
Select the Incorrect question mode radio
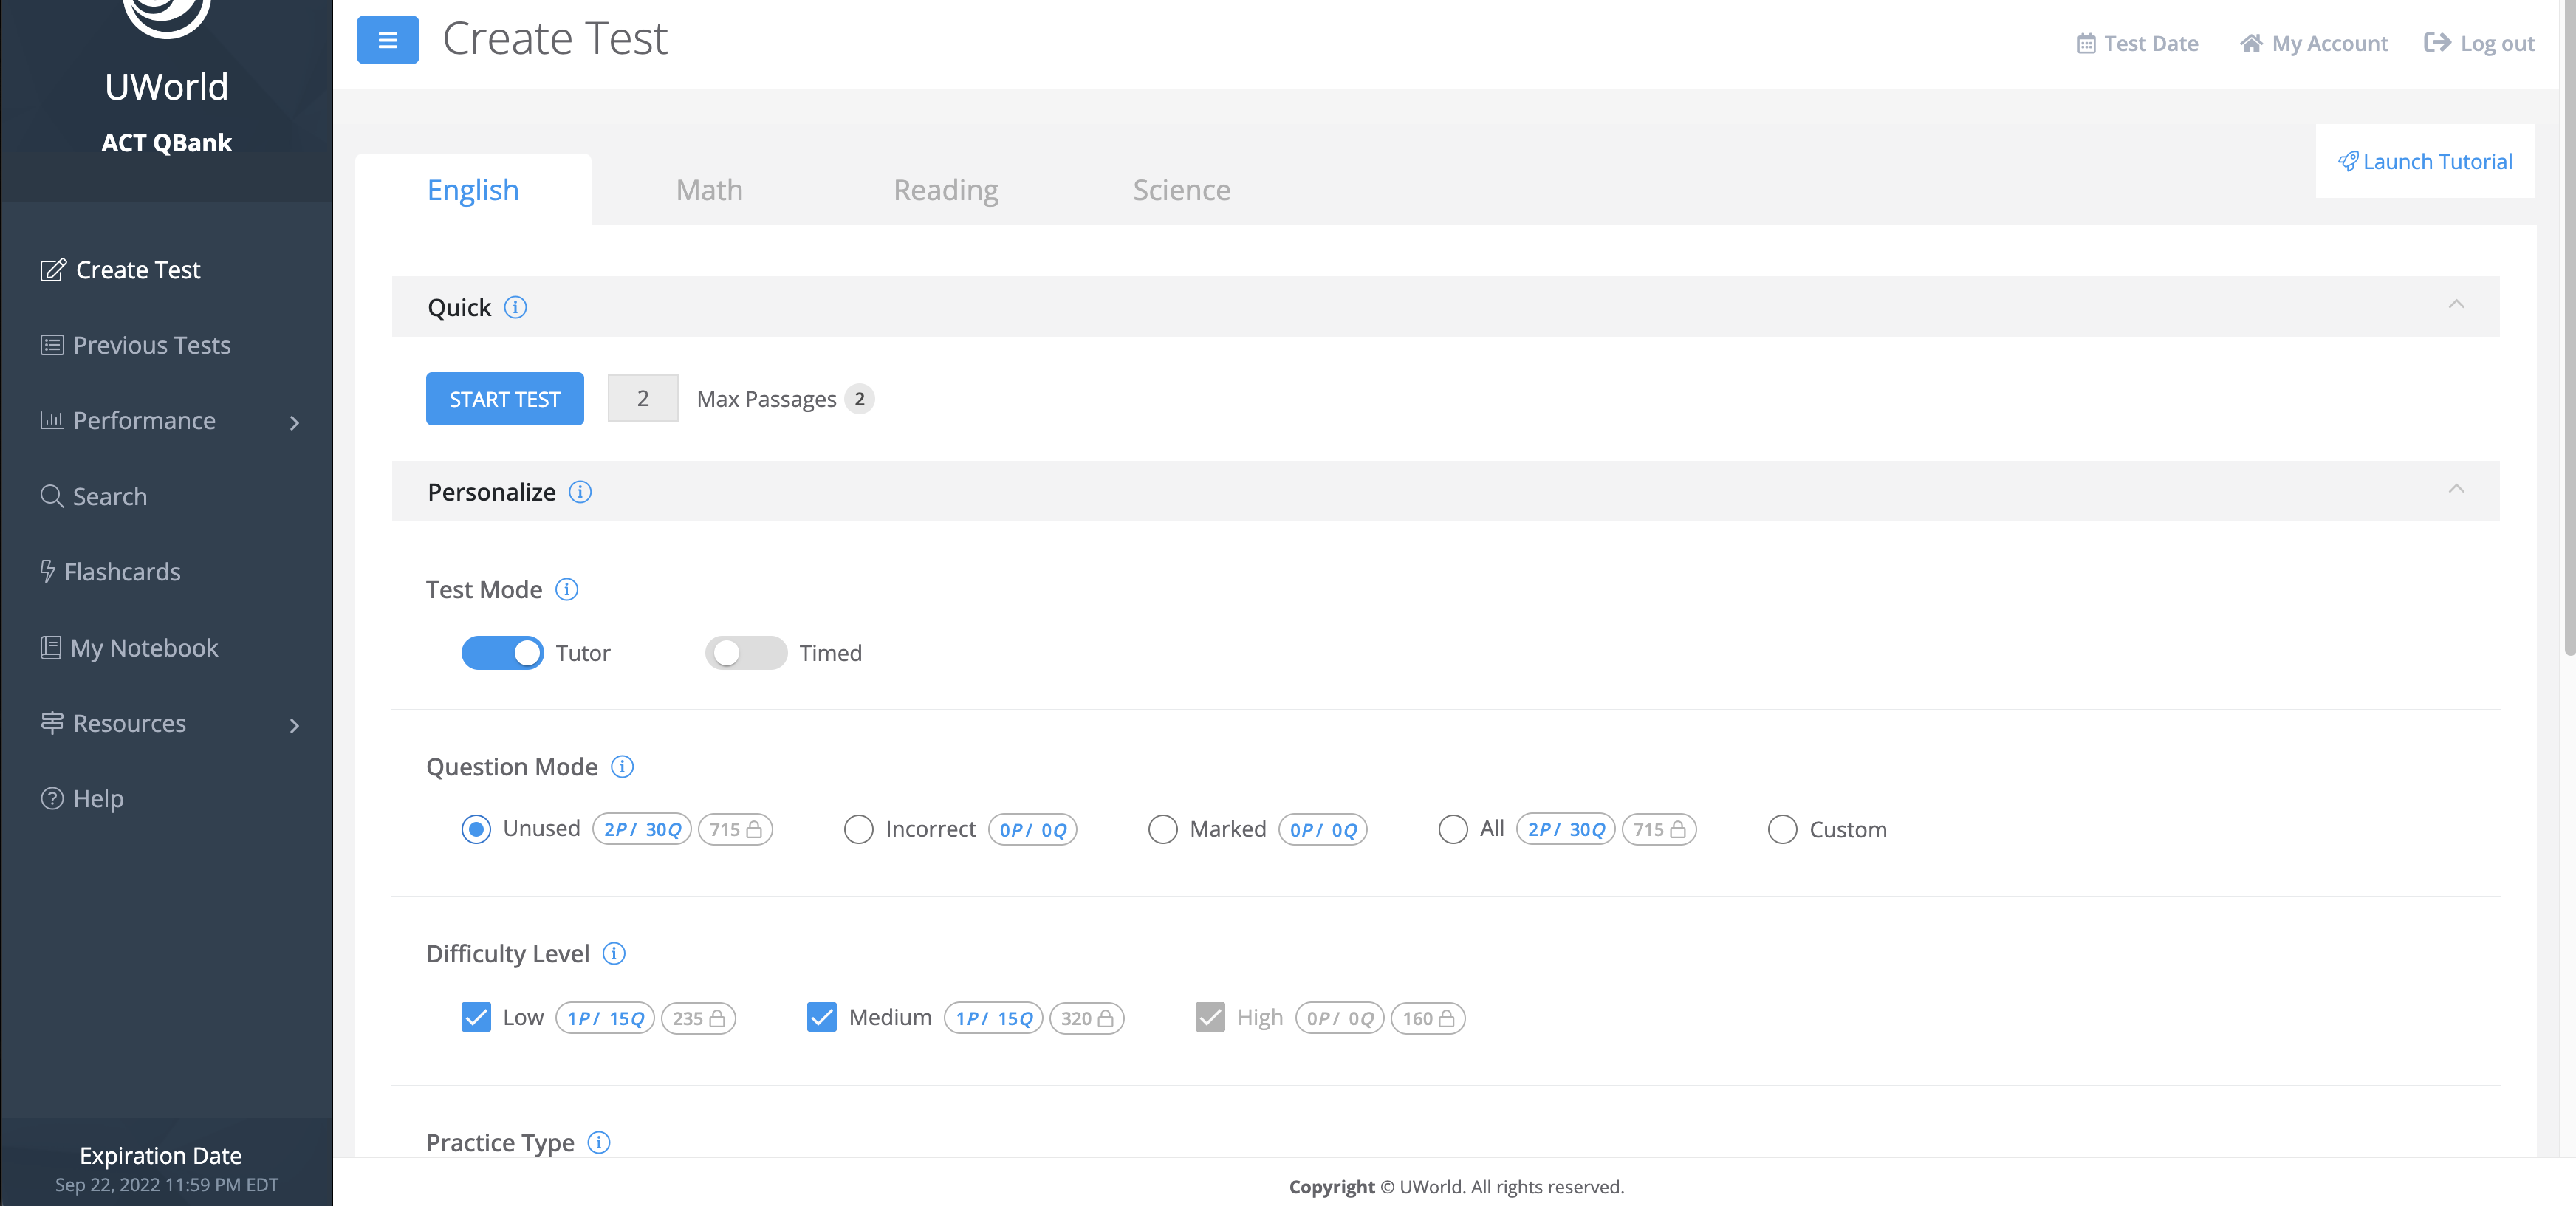pyautogui.click(x=858, y=829)
